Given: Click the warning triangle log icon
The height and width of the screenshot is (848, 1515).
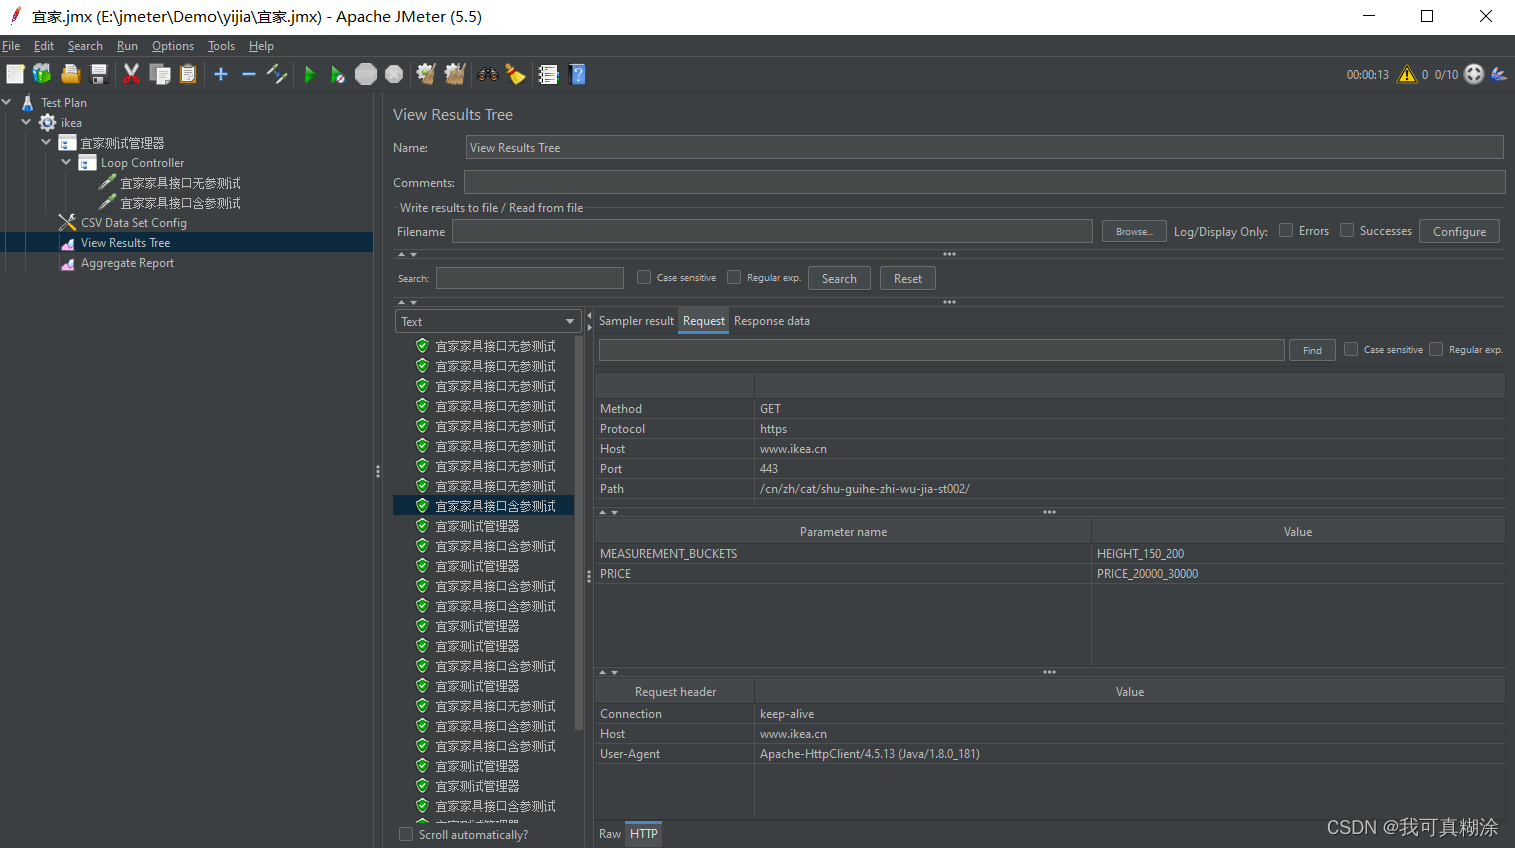Looking at the screenshot, I should (1407, 74).
